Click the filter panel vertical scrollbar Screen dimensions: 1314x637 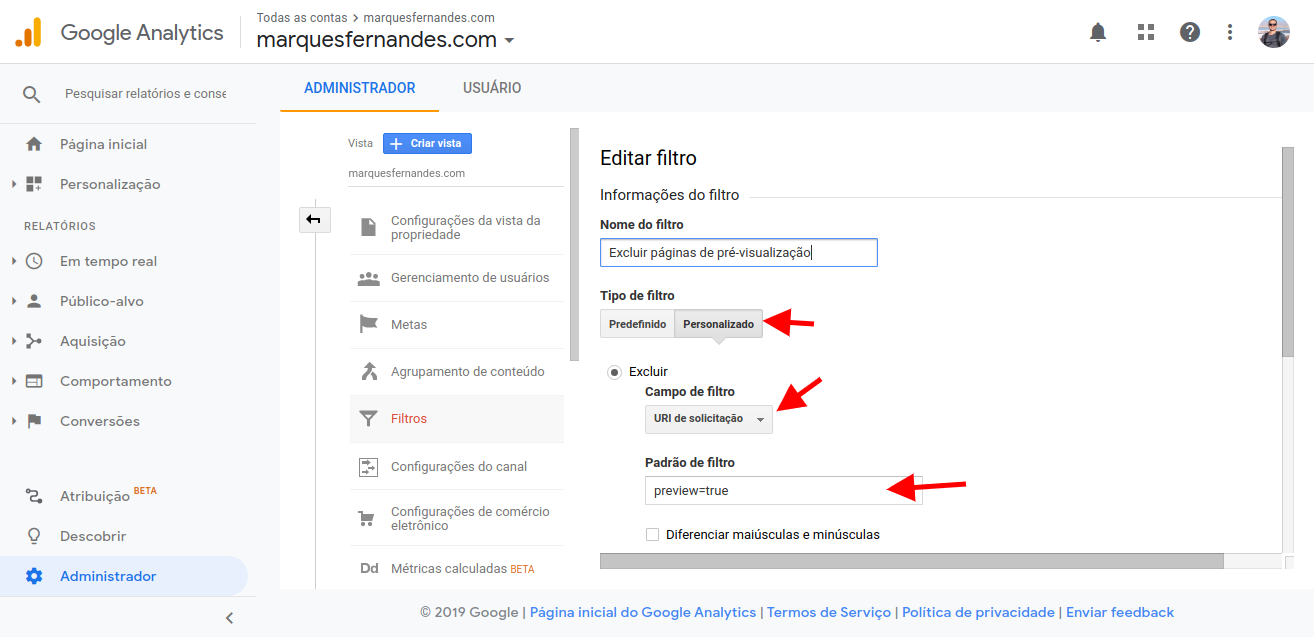[1287, 251]
